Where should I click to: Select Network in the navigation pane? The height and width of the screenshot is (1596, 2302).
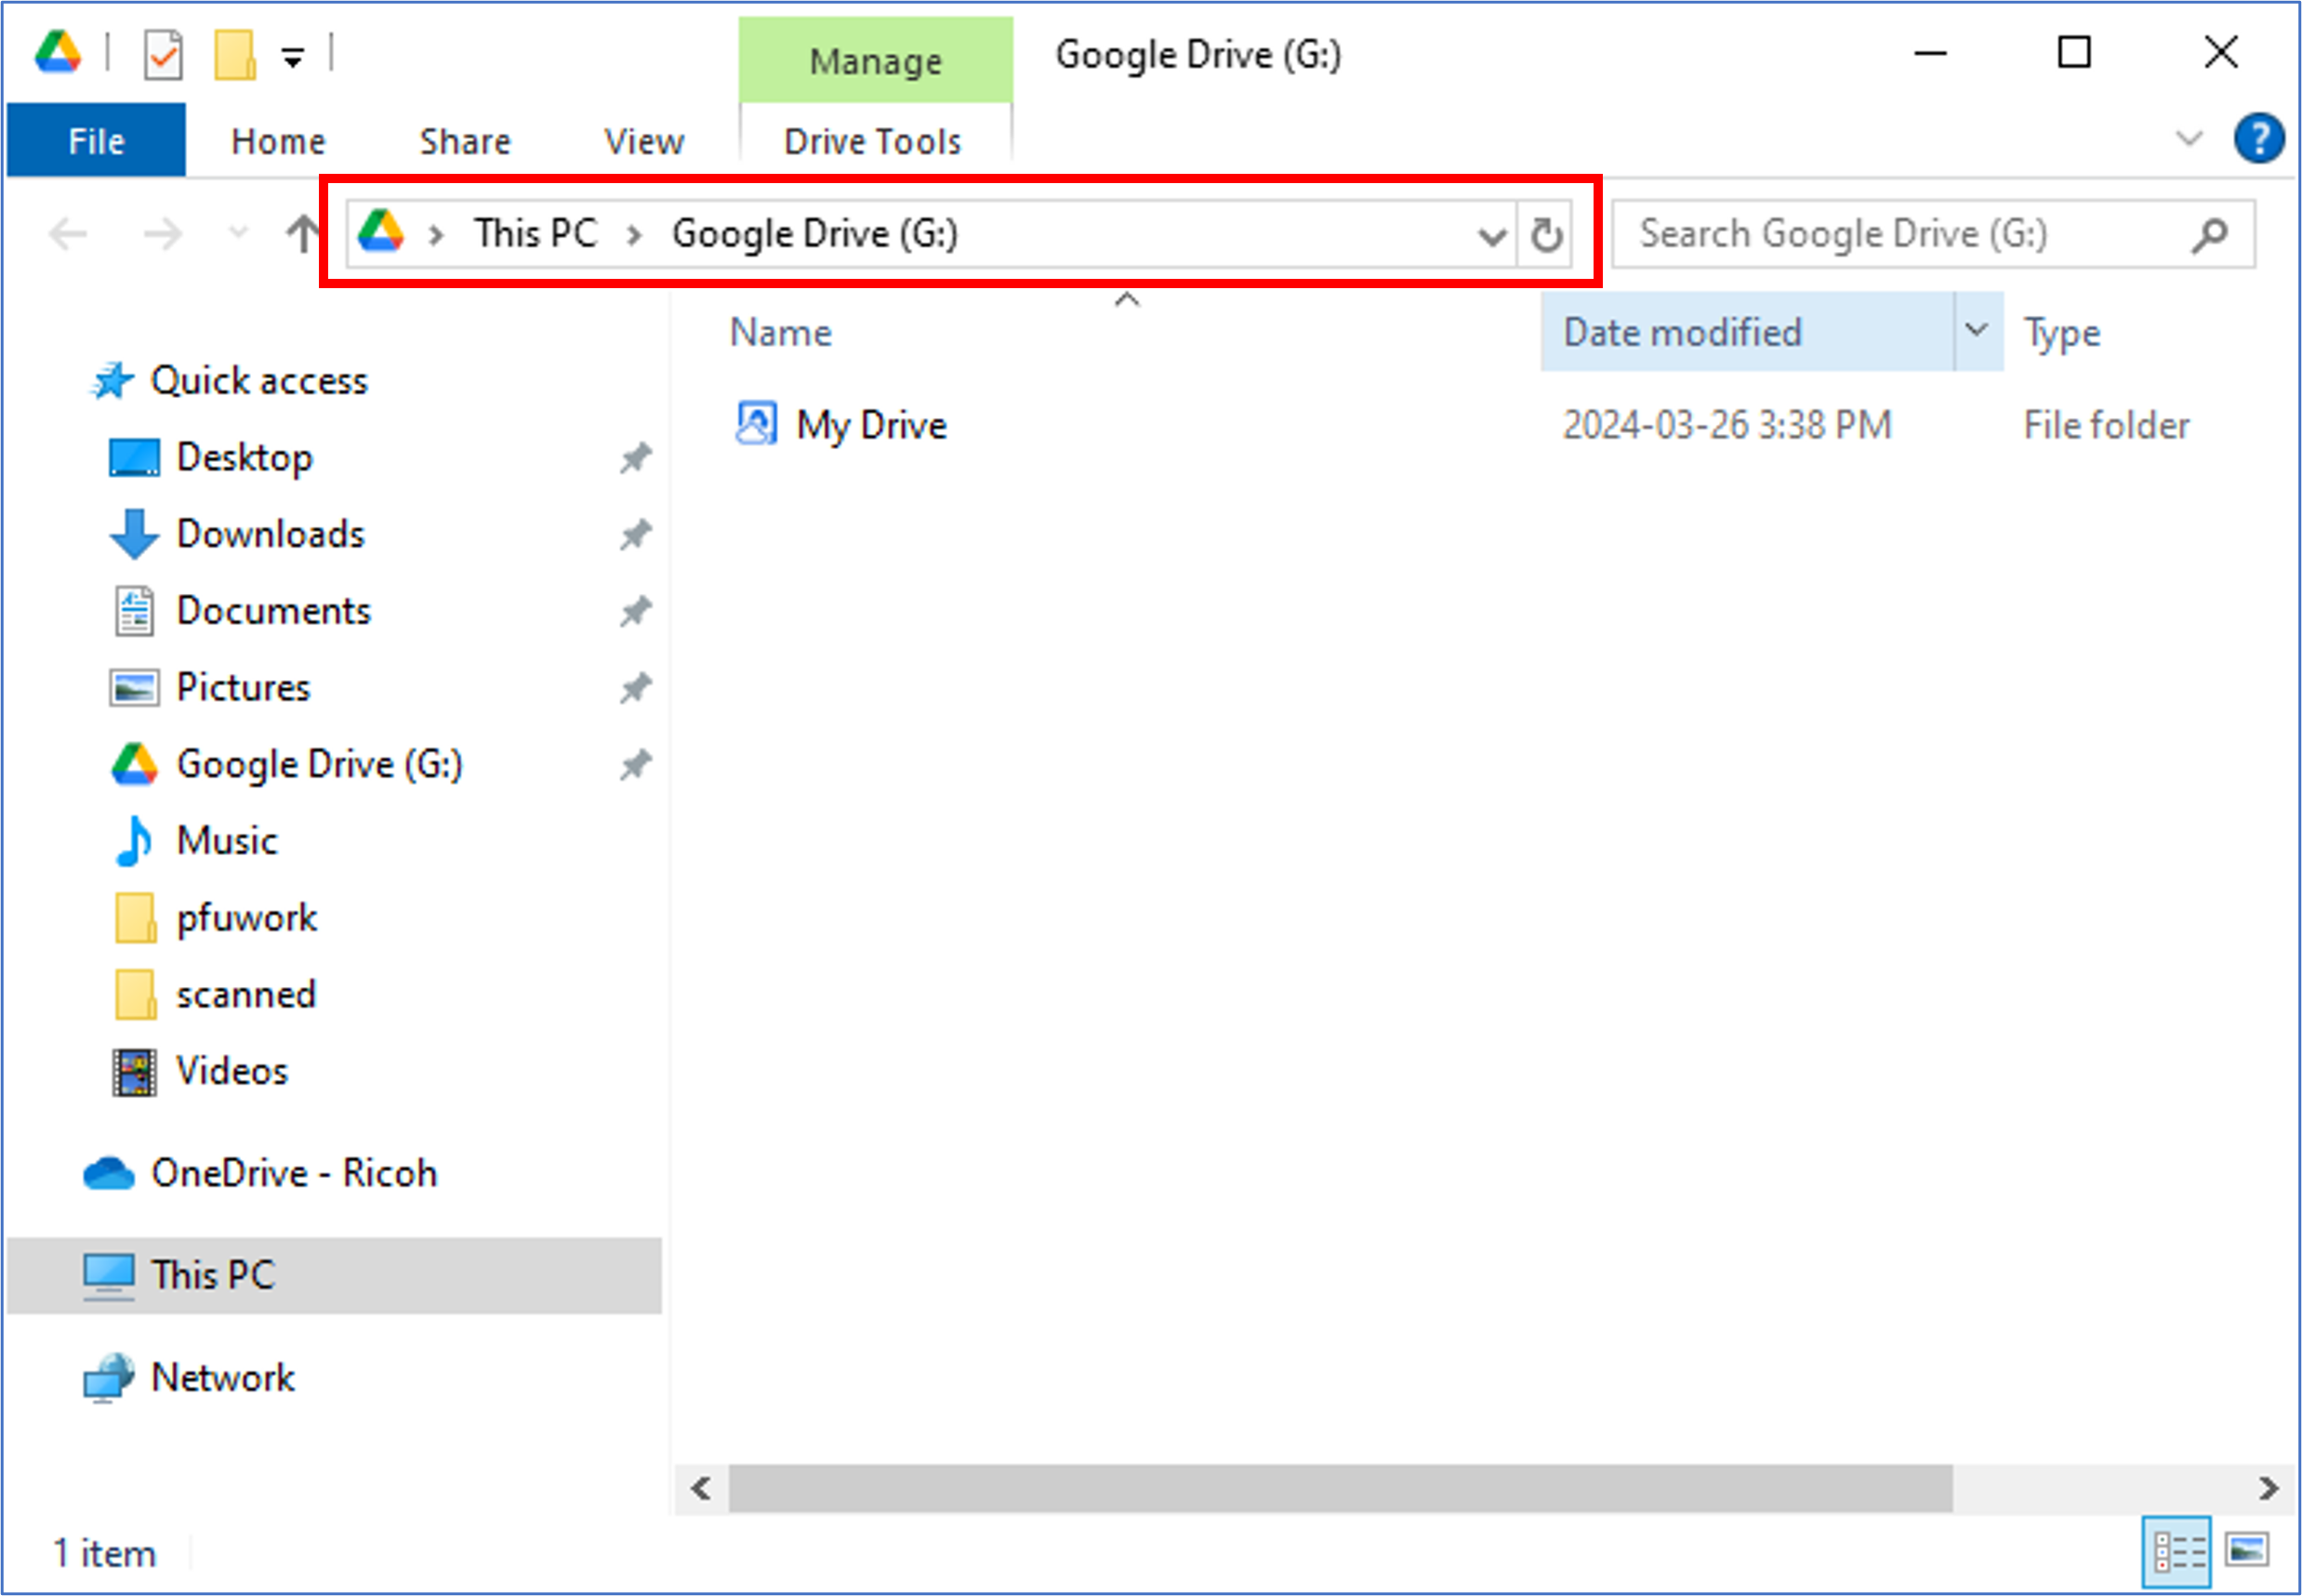point(222,1378)
